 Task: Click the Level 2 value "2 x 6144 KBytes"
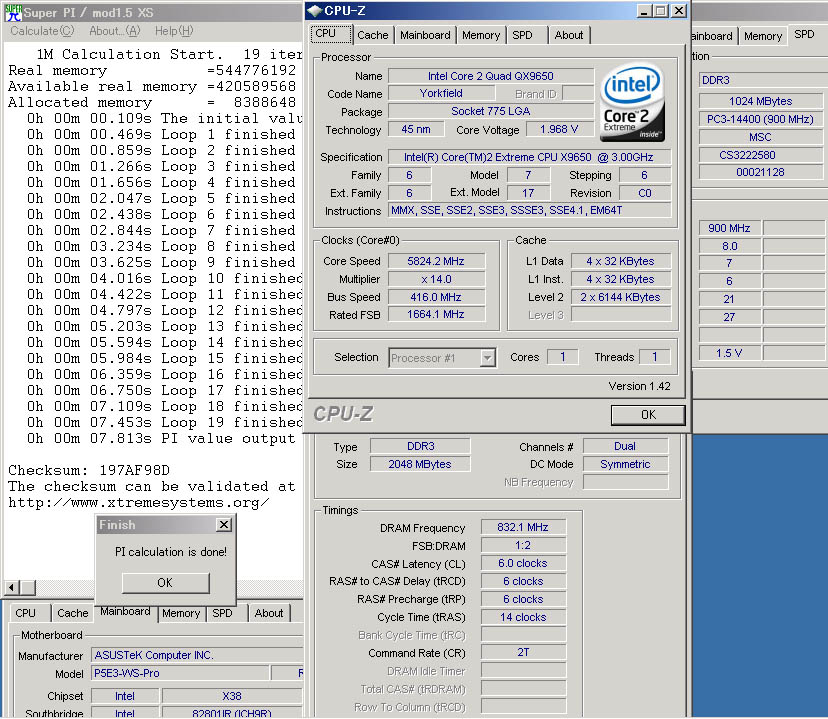621,297
